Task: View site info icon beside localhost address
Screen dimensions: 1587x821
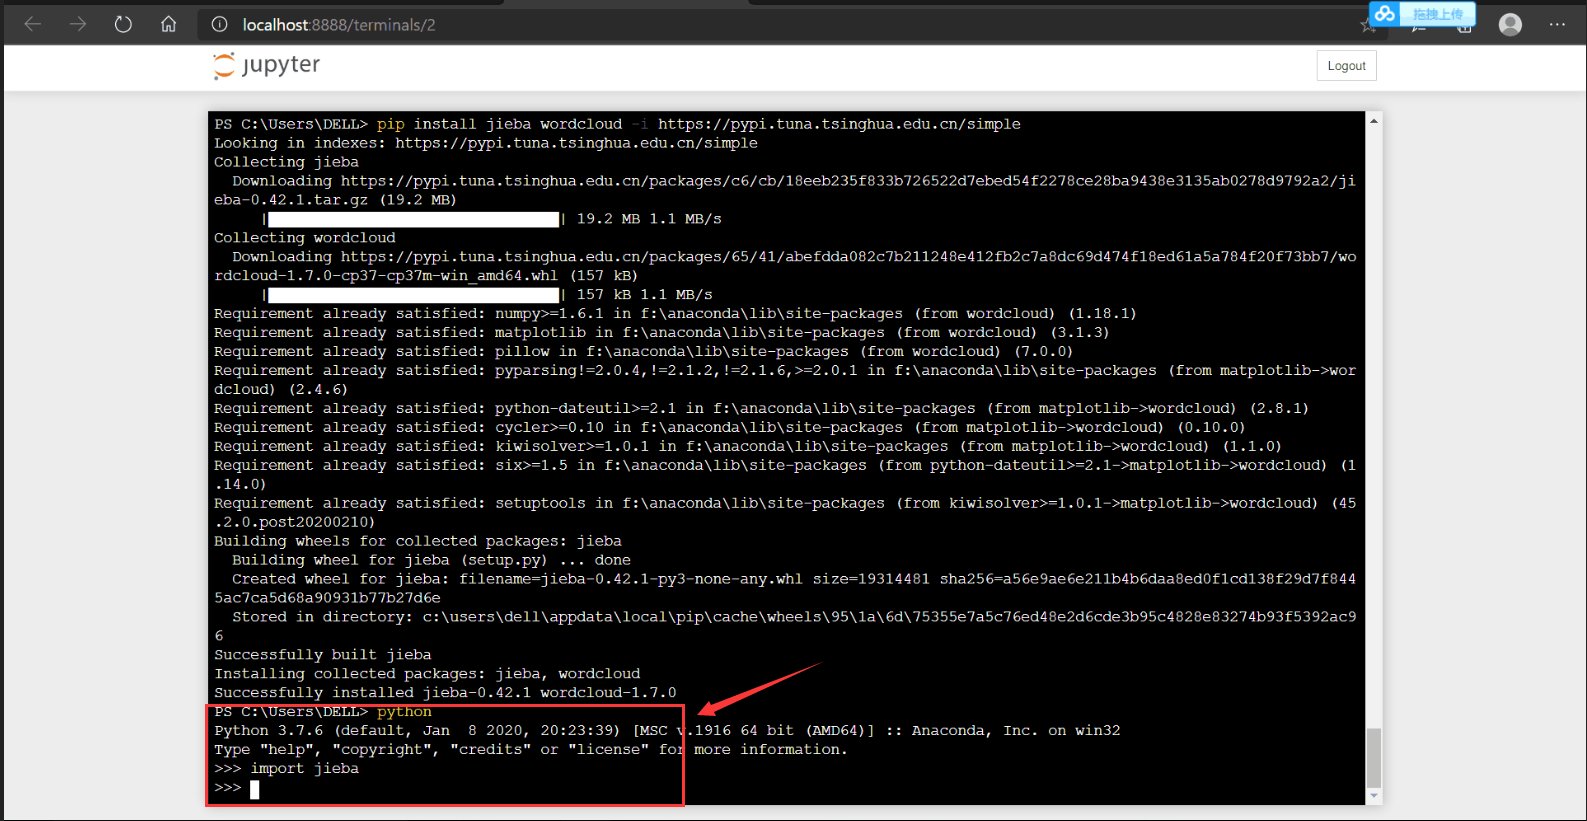Action: [219, 24]
